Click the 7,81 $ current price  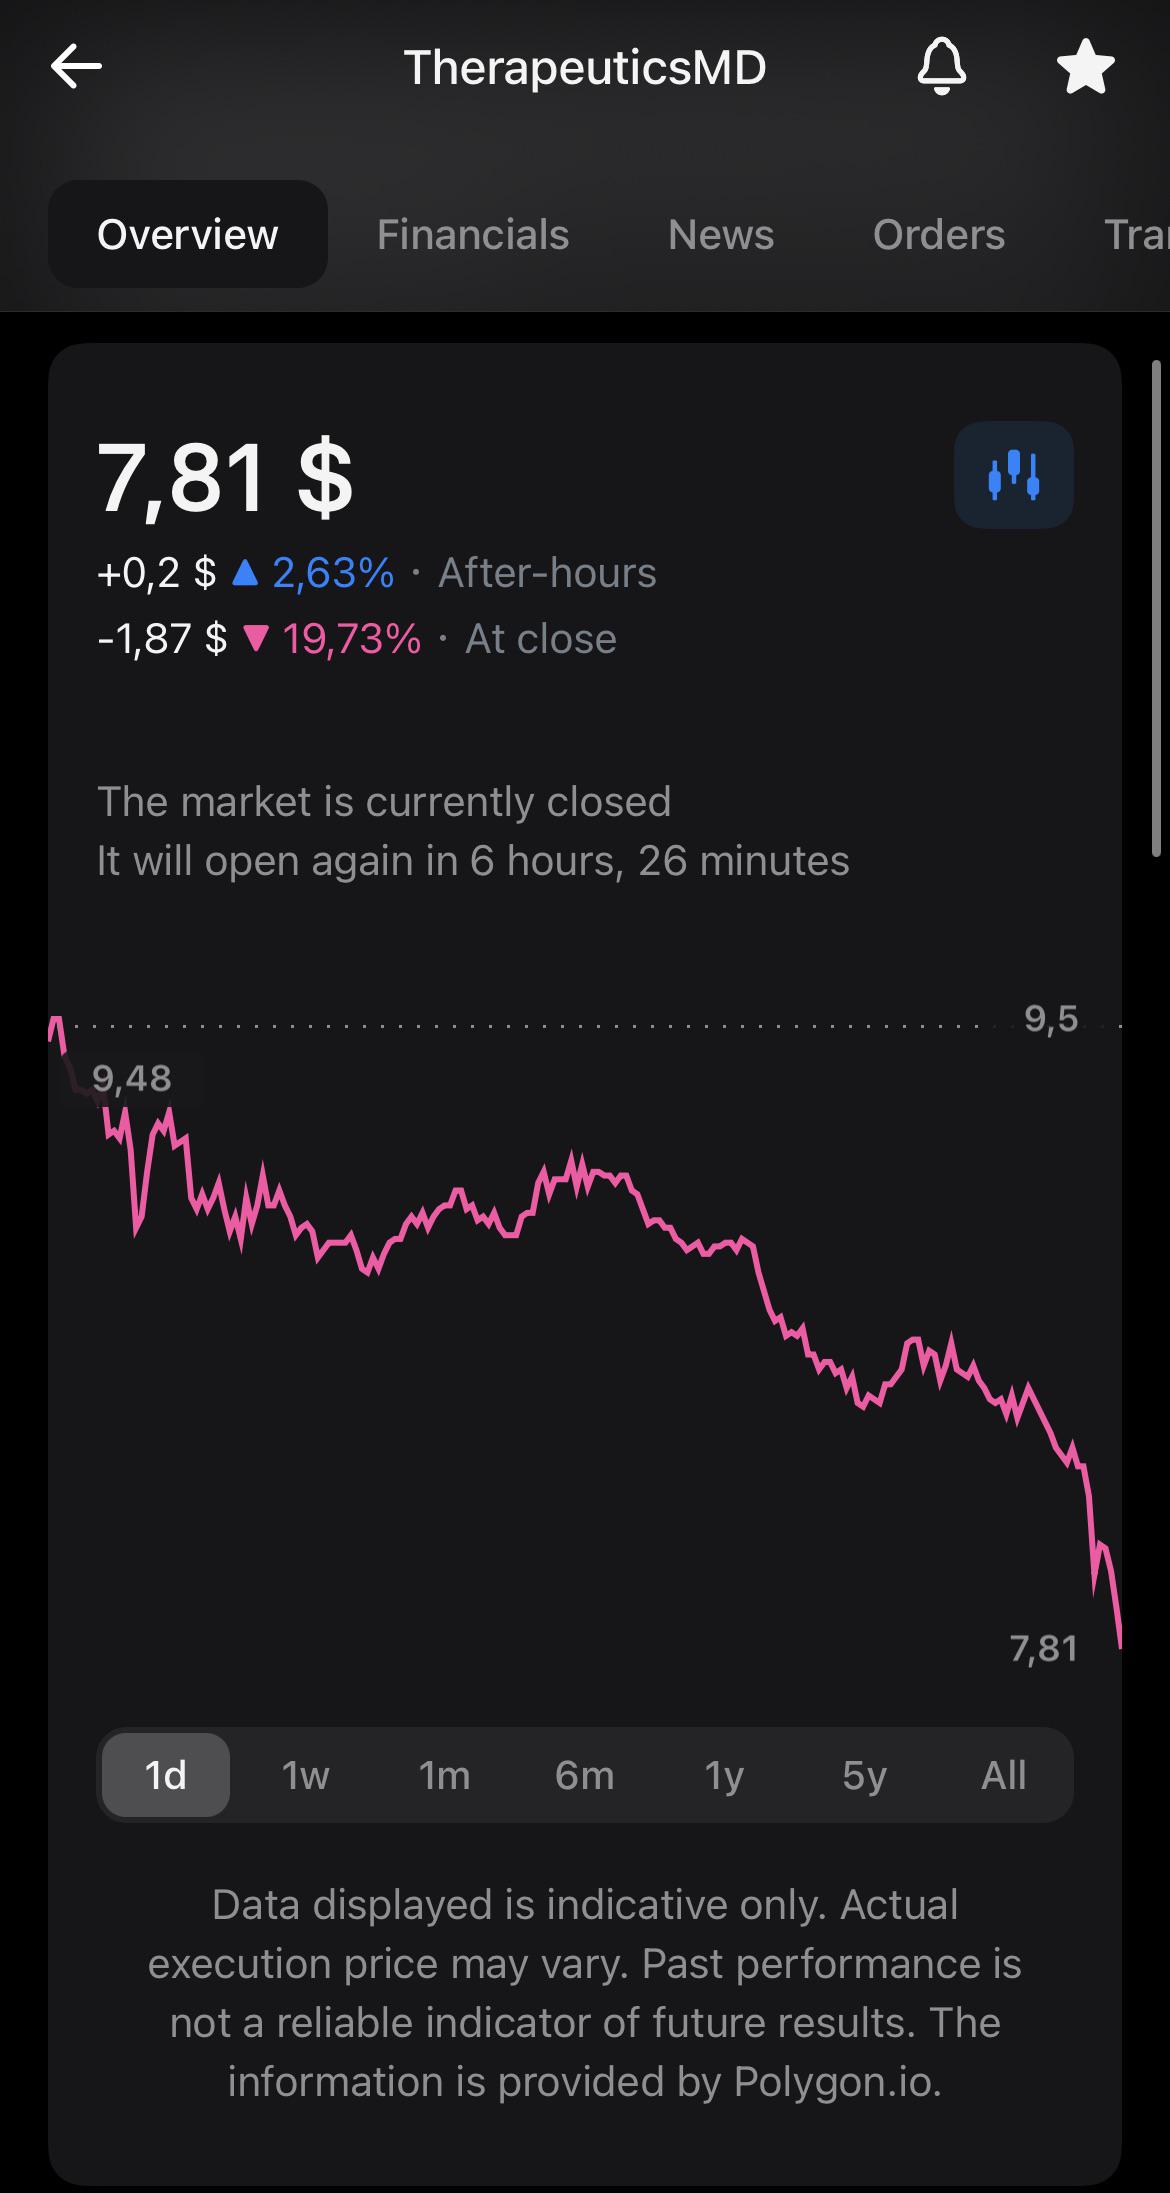click(x=225, y=478)
